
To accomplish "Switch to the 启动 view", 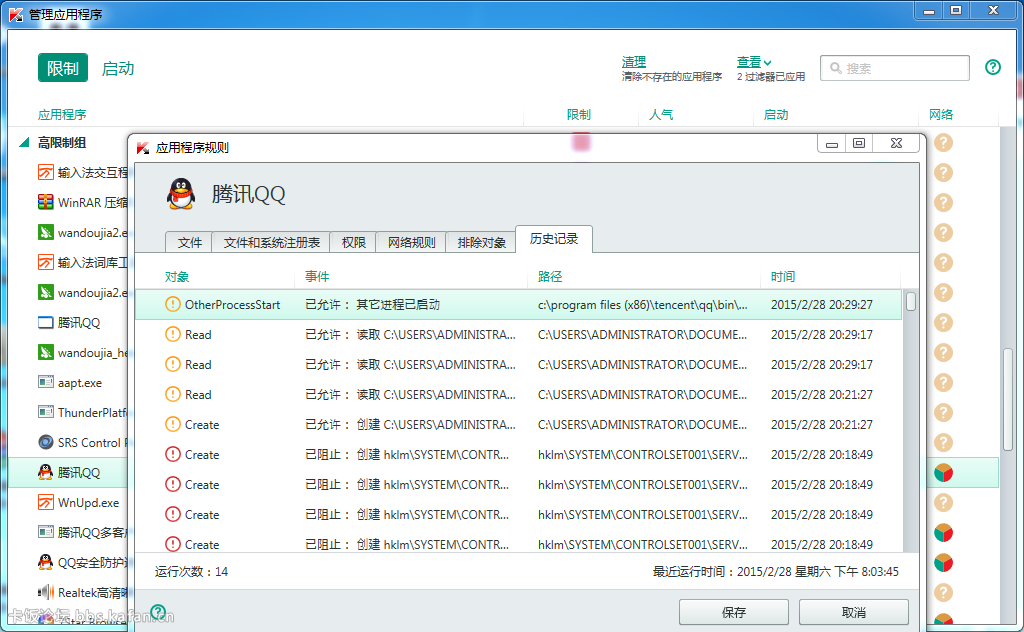I will [118, 69].
